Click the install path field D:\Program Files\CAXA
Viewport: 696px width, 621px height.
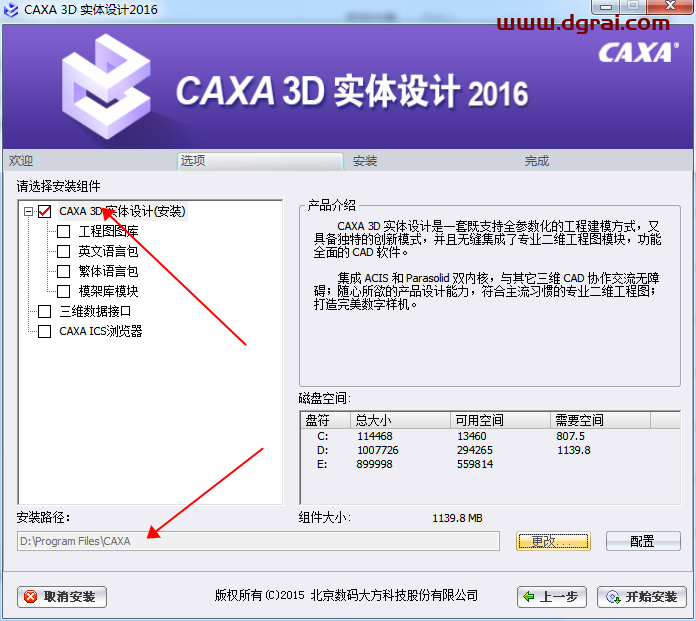[258, 541]
